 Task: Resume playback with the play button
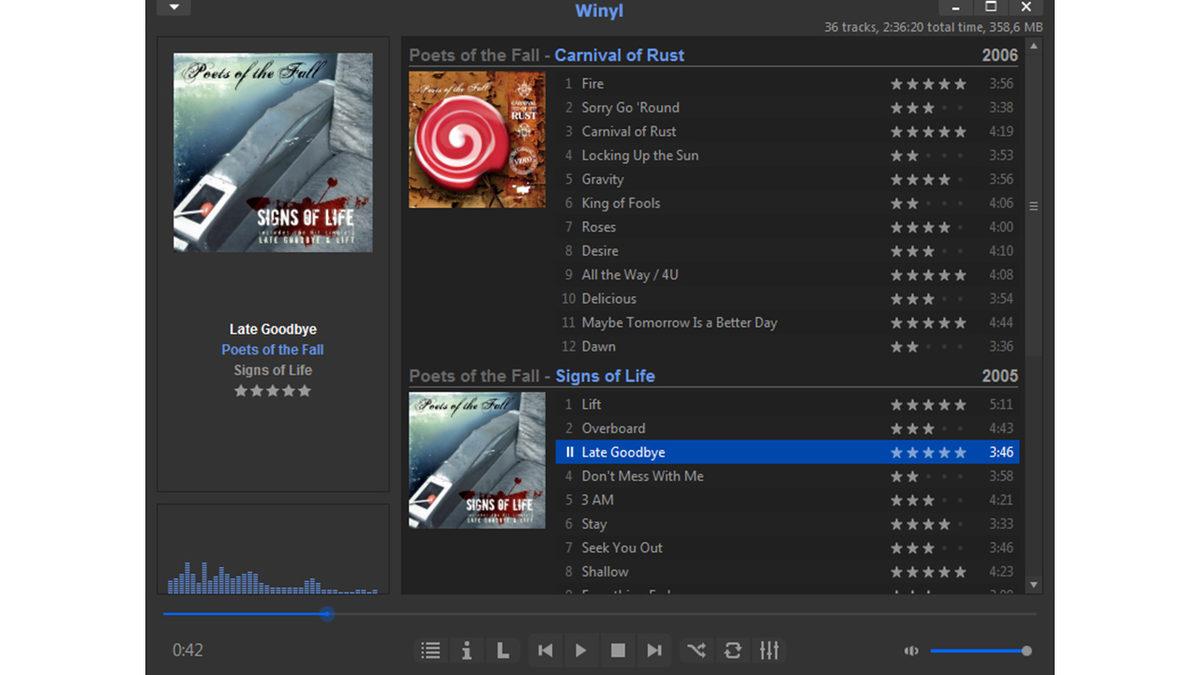coord(581,650)
